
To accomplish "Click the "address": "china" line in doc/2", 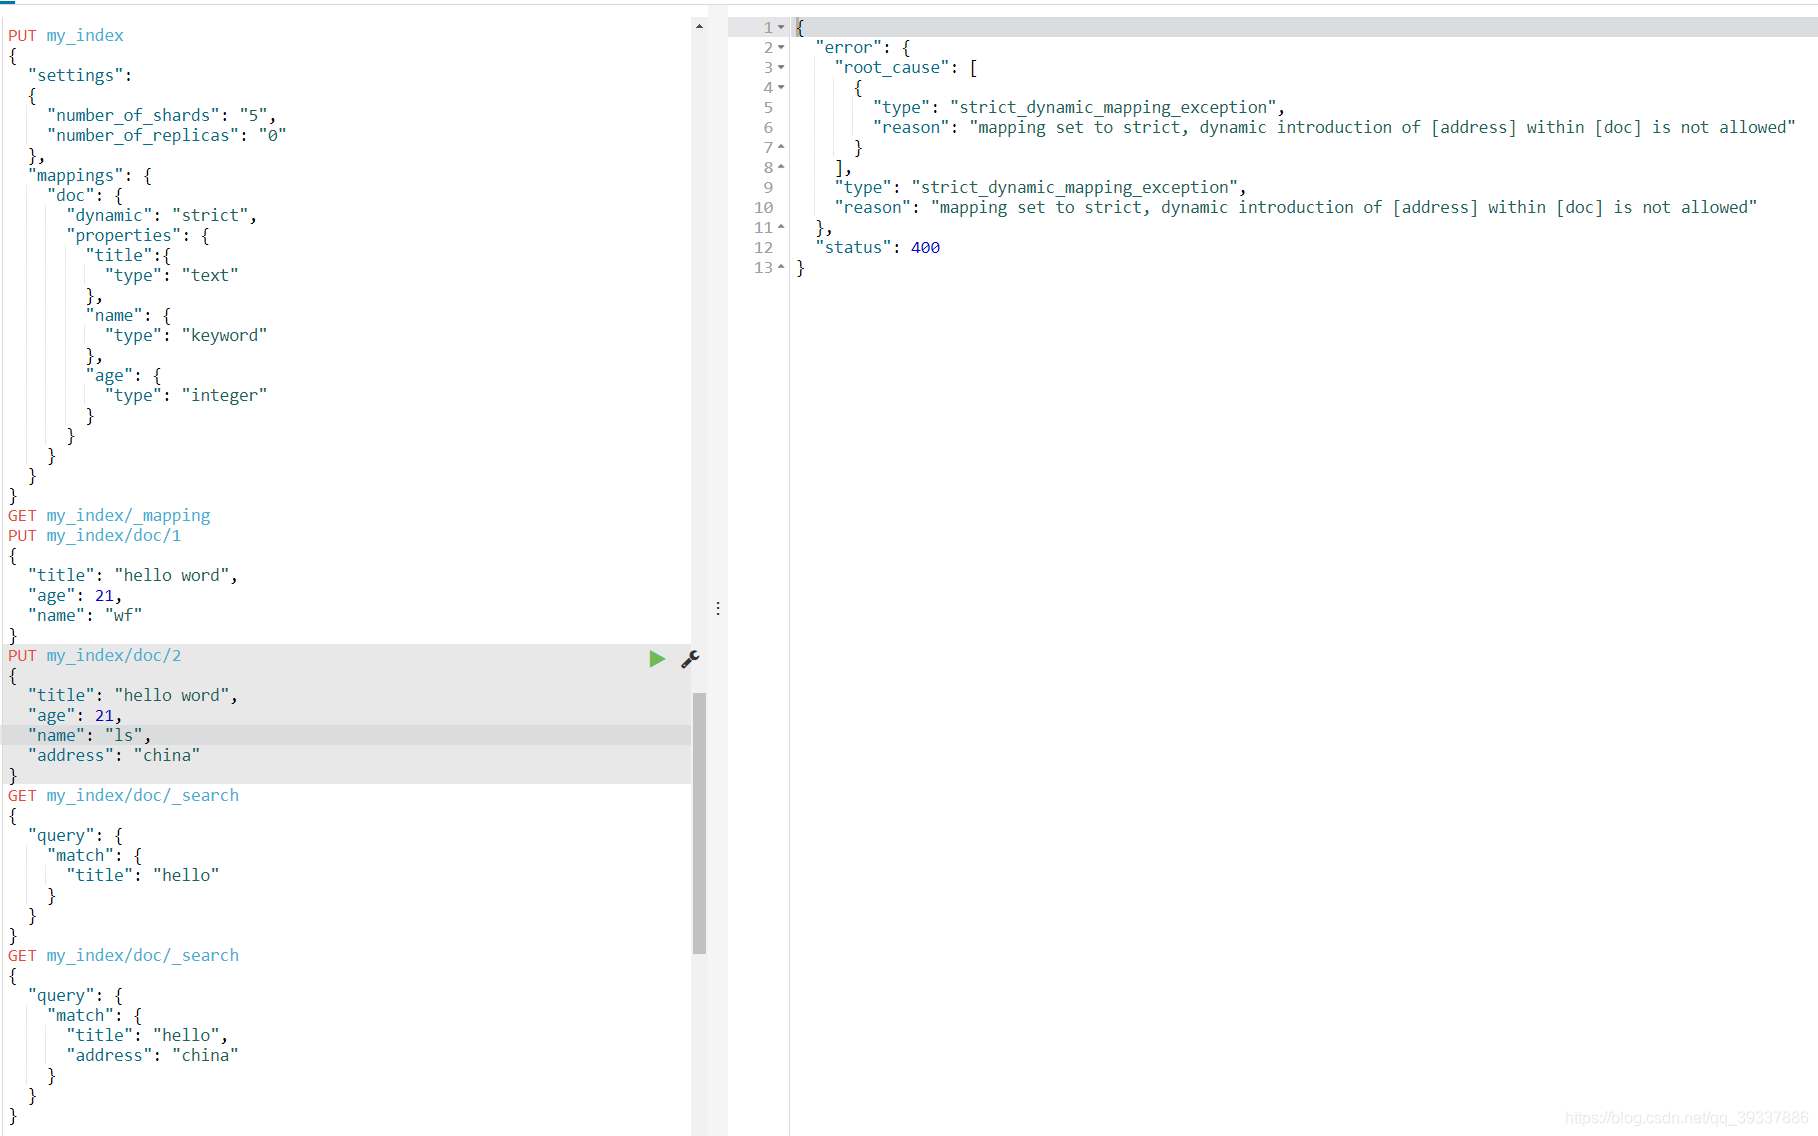I will click(x=114, y=756).
